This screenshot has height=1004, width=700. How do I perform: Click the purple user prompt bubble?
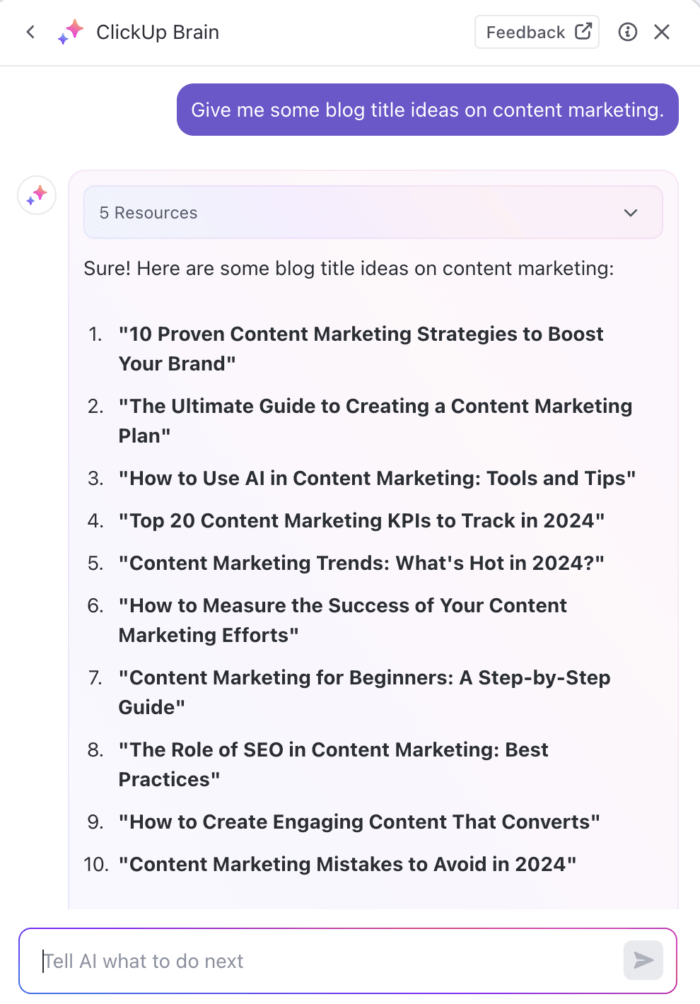click(x=427, y=110)
